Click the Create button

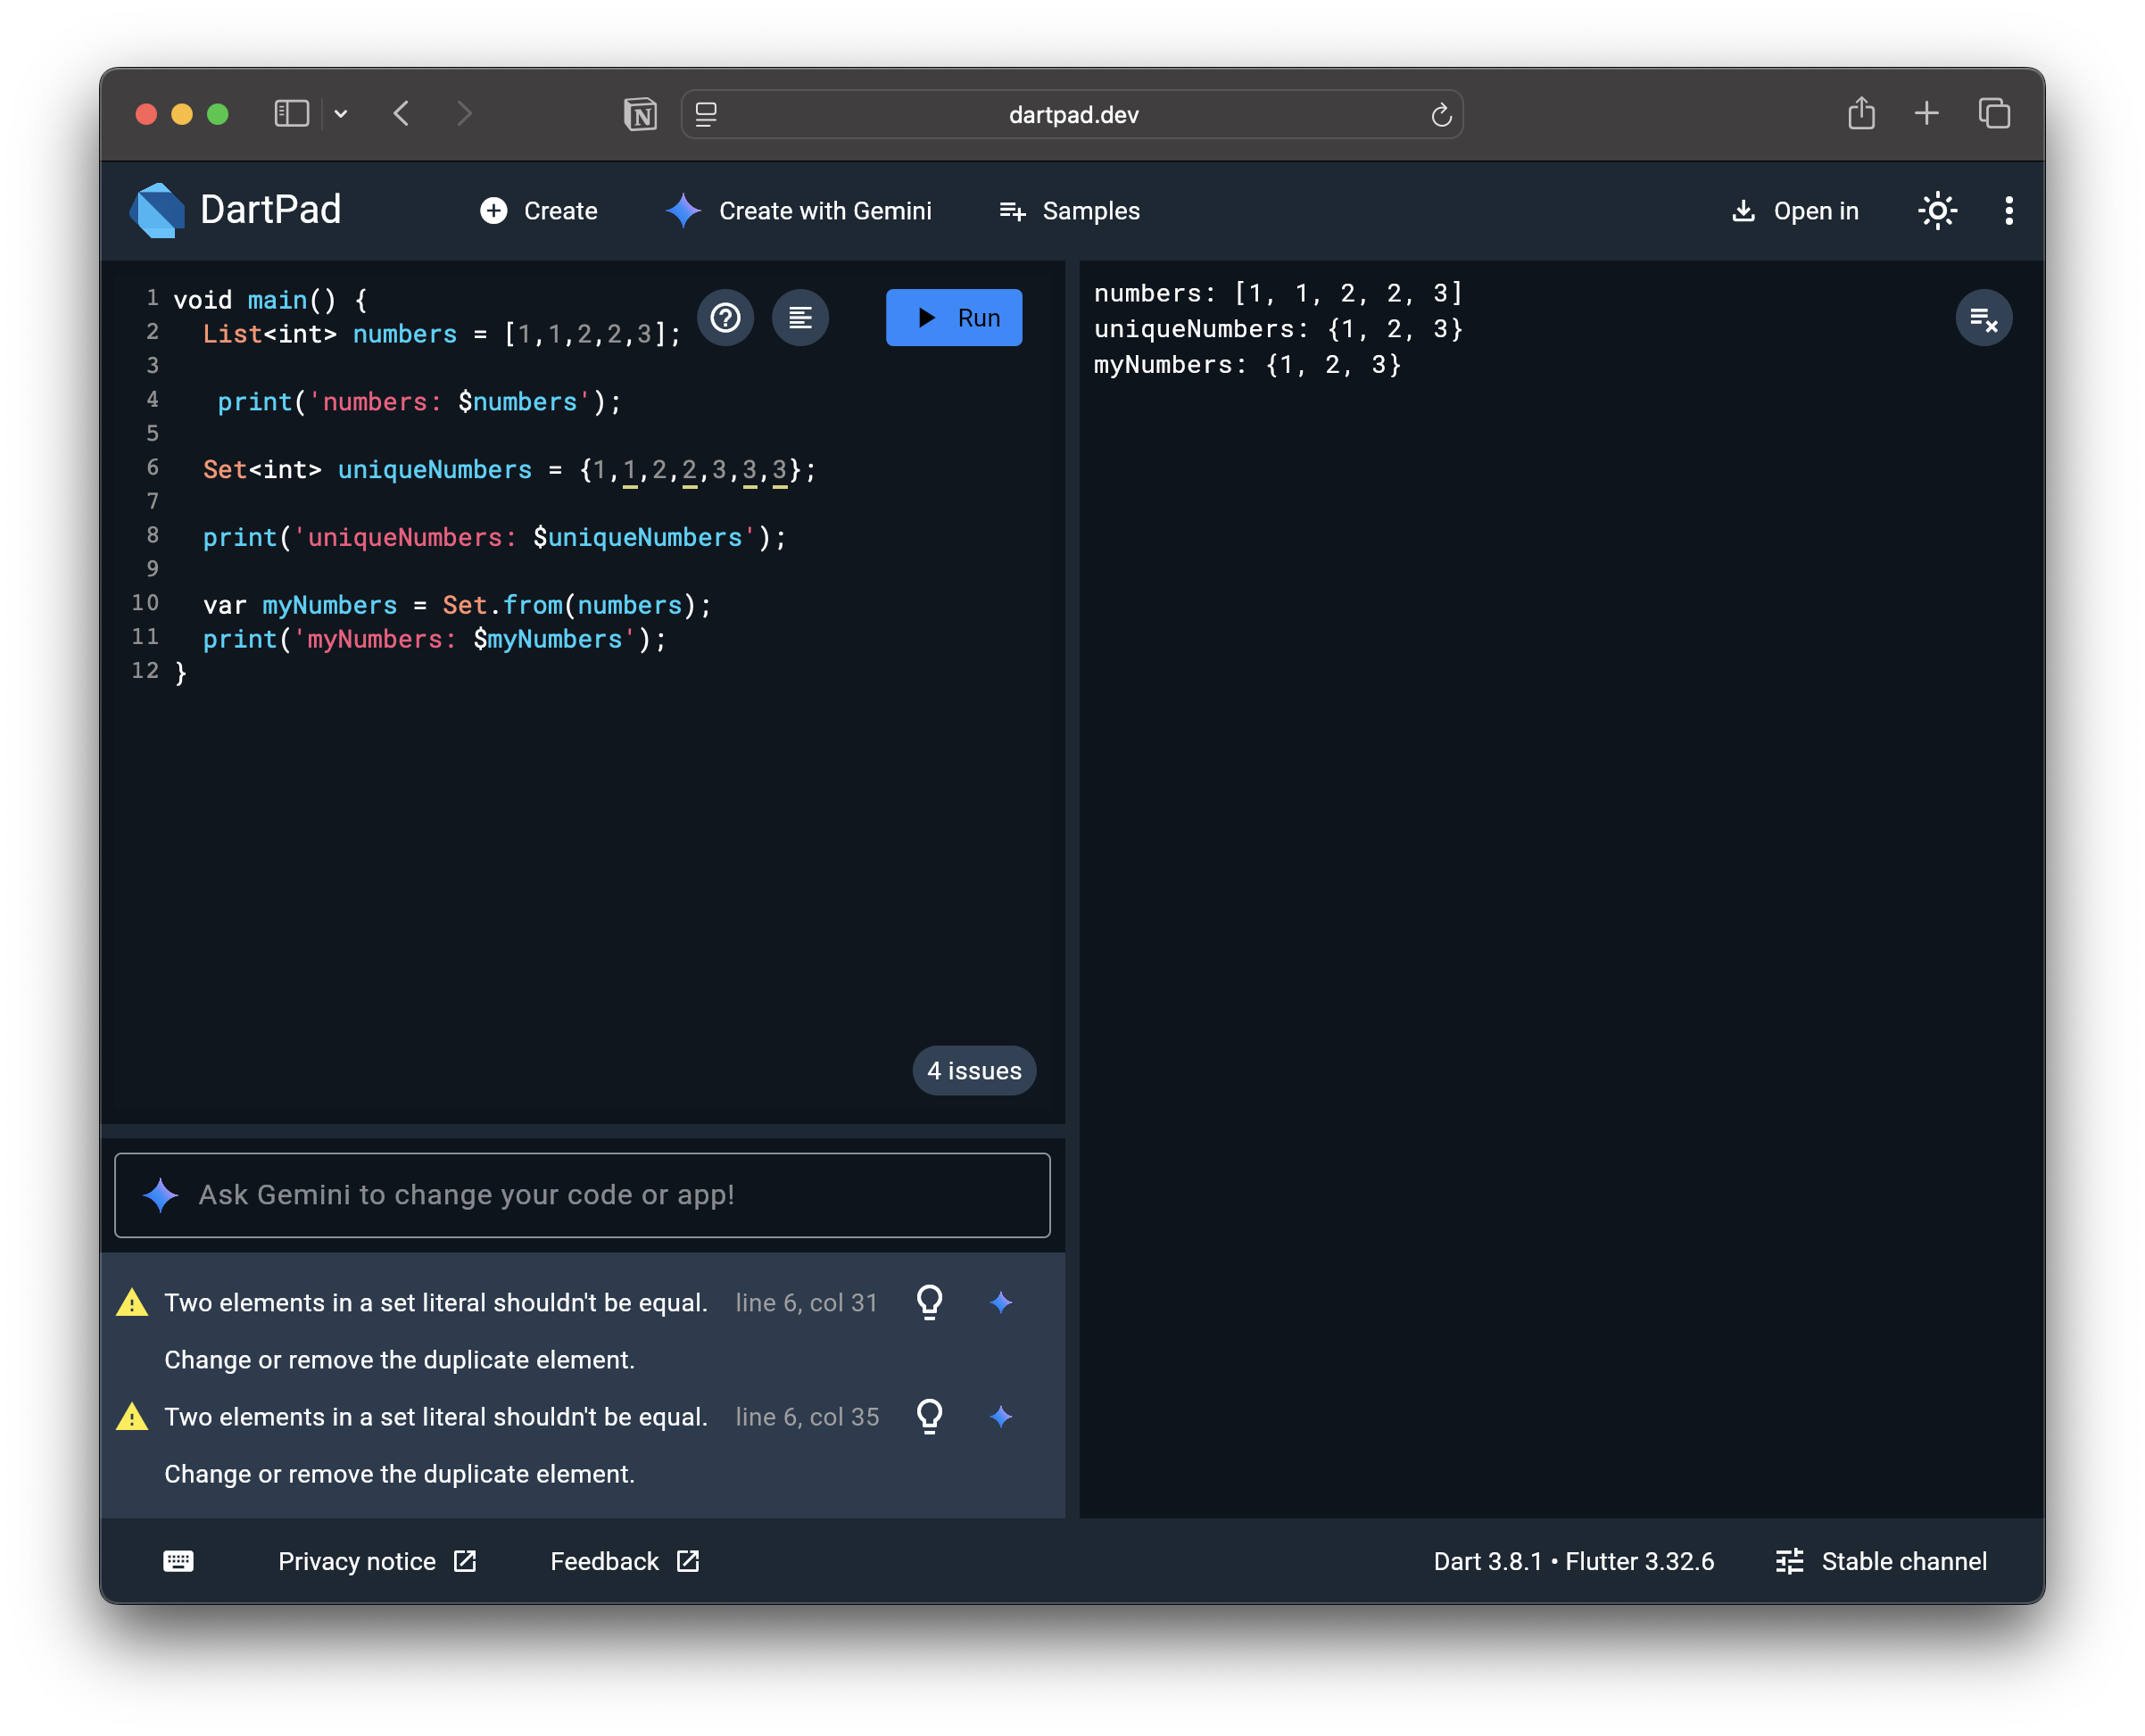coord(539,211)
